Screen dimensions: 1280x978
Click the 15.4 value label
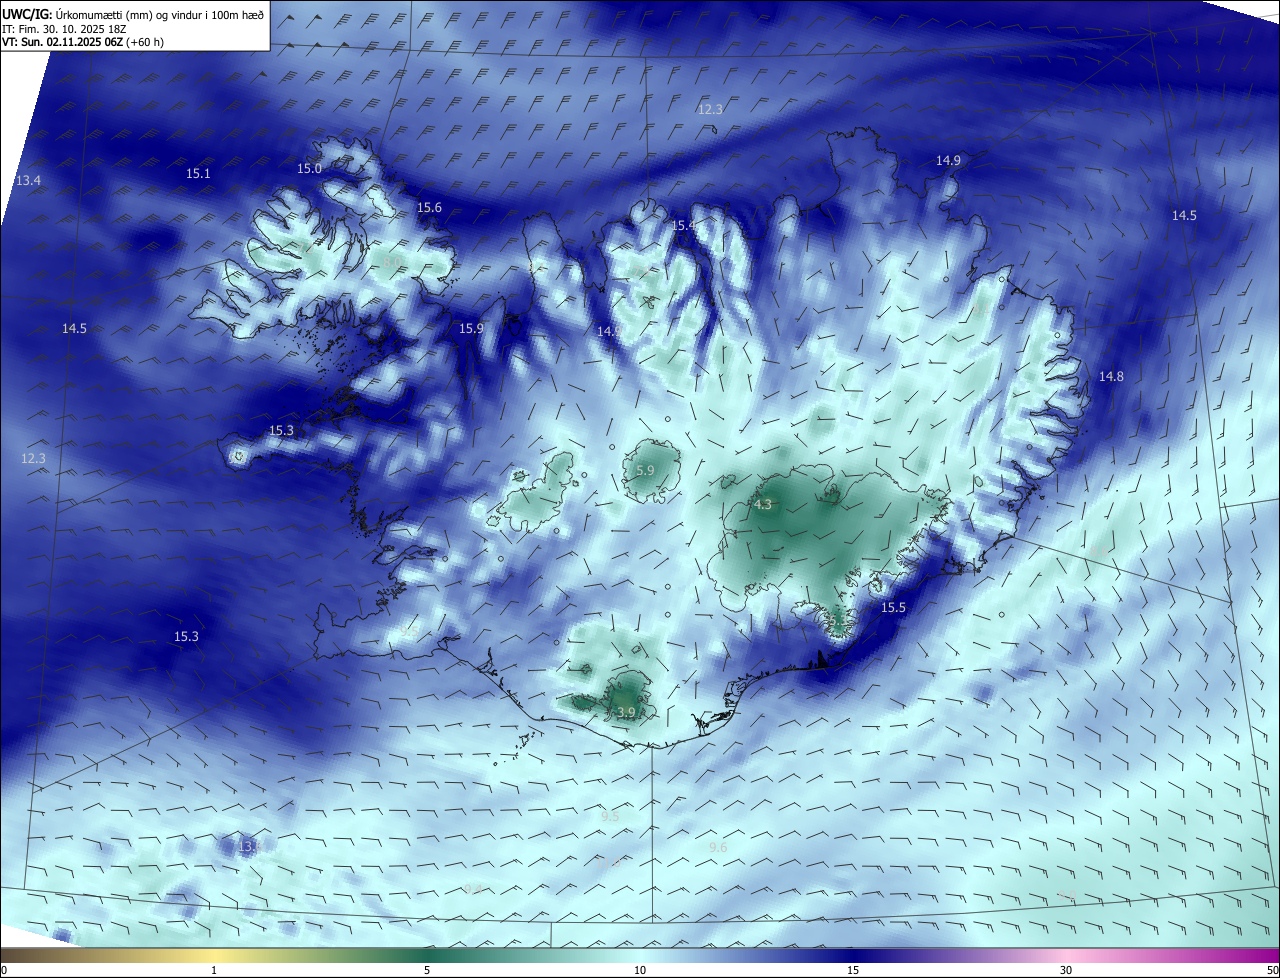(x=683, y=226)
